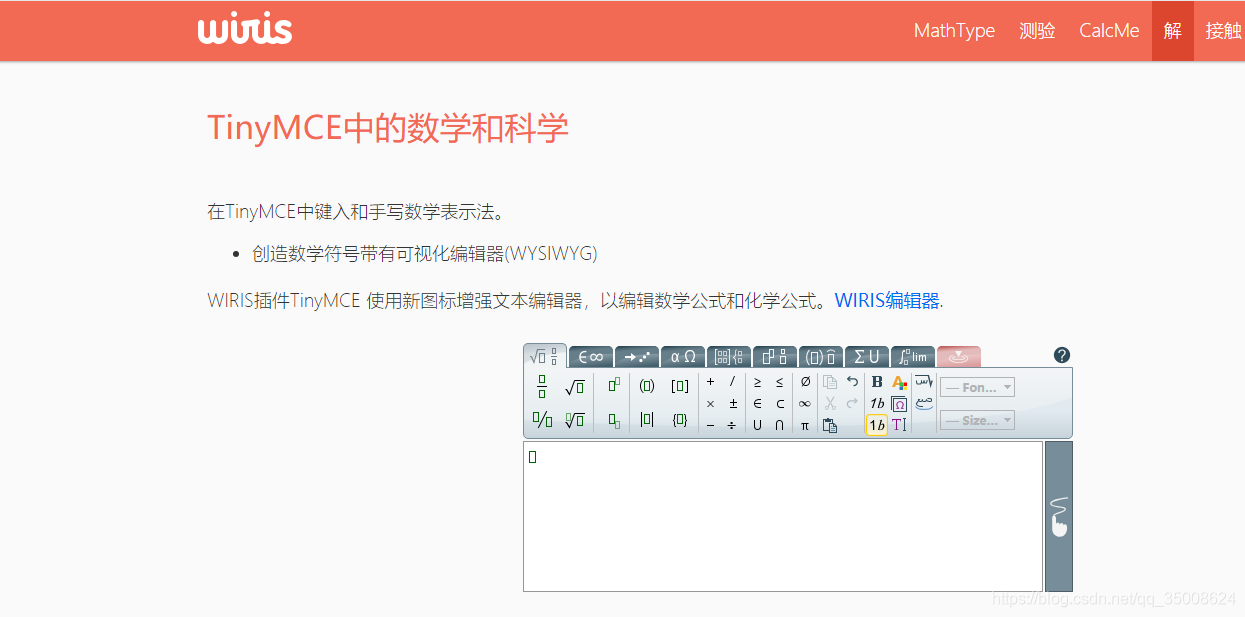Screen dimensions: 1245x617
Task: Open the Font dropdown
Action: coord(978,387)
